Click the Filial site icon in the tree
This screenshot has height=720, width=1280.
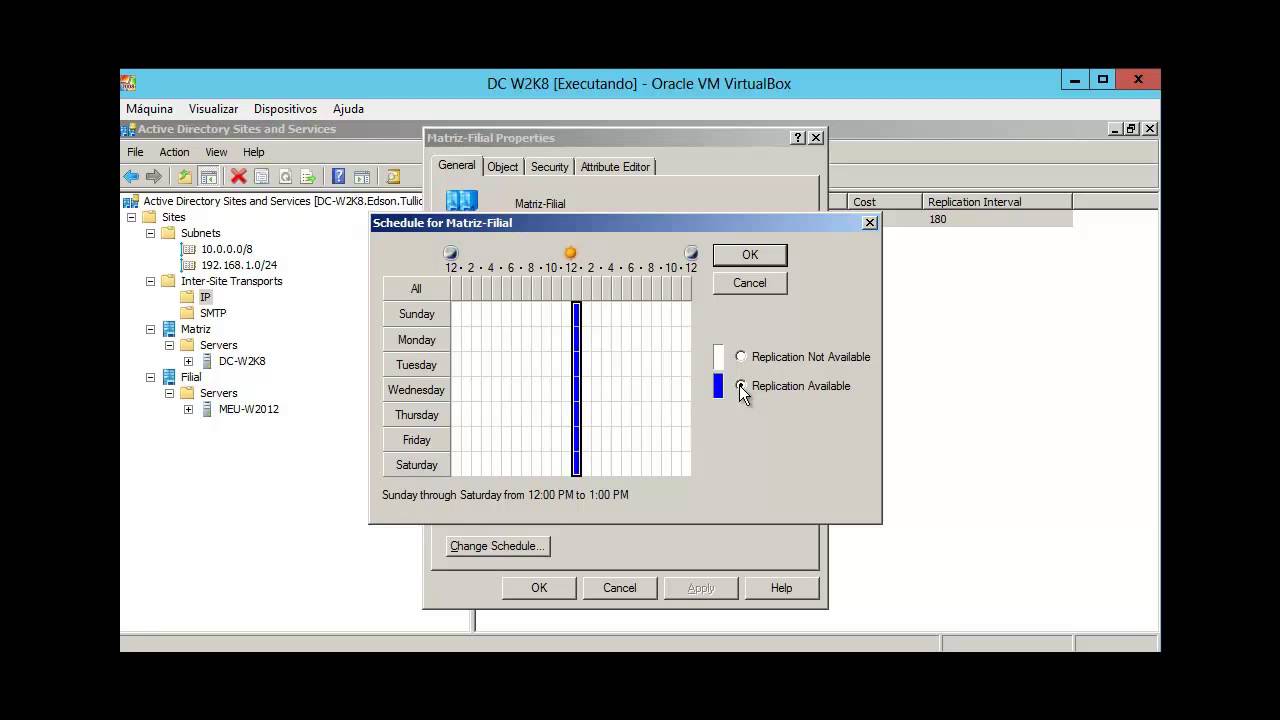[x=169, y=377]
